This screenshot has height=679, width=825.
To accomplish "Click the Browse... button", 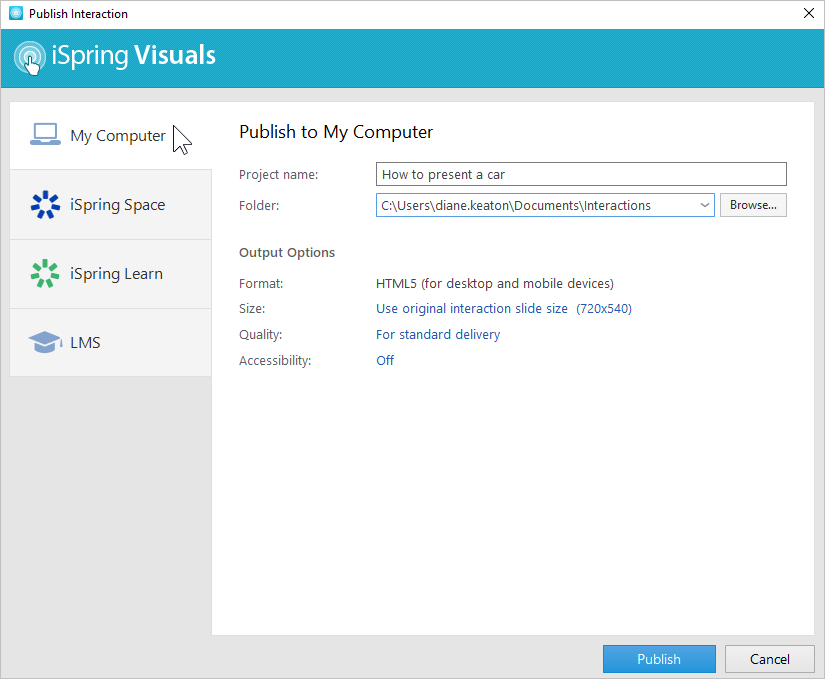I will 753,205.
